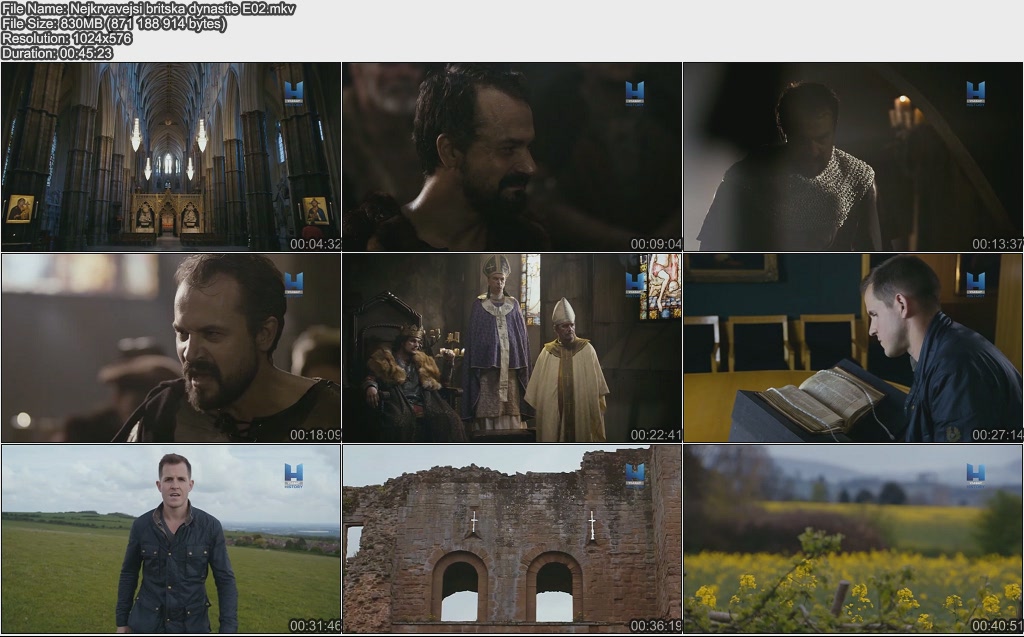Click the History logo on the yellow flowers thumbnail
Viewport: 1024px width, 637px height.
[975, 475]
